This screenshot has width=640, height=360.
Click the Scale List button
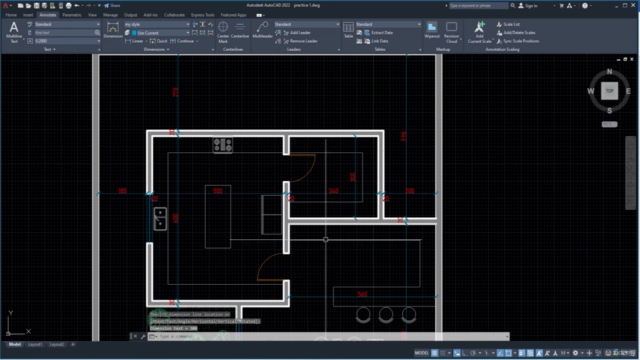[508, 24]
